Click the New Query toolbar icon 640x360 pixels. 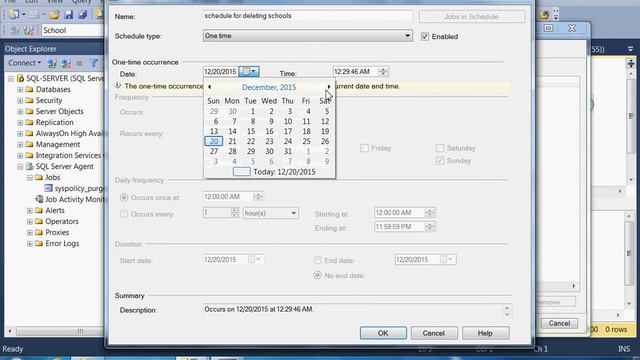click(x=13, y=15)
